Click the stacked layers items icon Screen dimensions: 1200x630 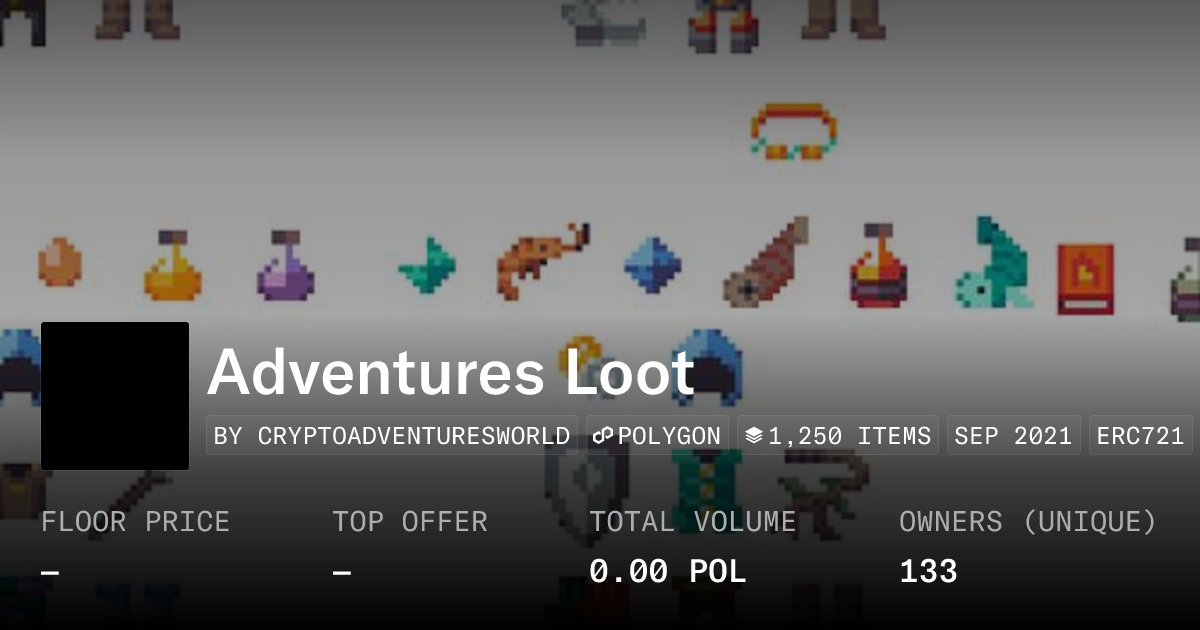coord(754,436)
